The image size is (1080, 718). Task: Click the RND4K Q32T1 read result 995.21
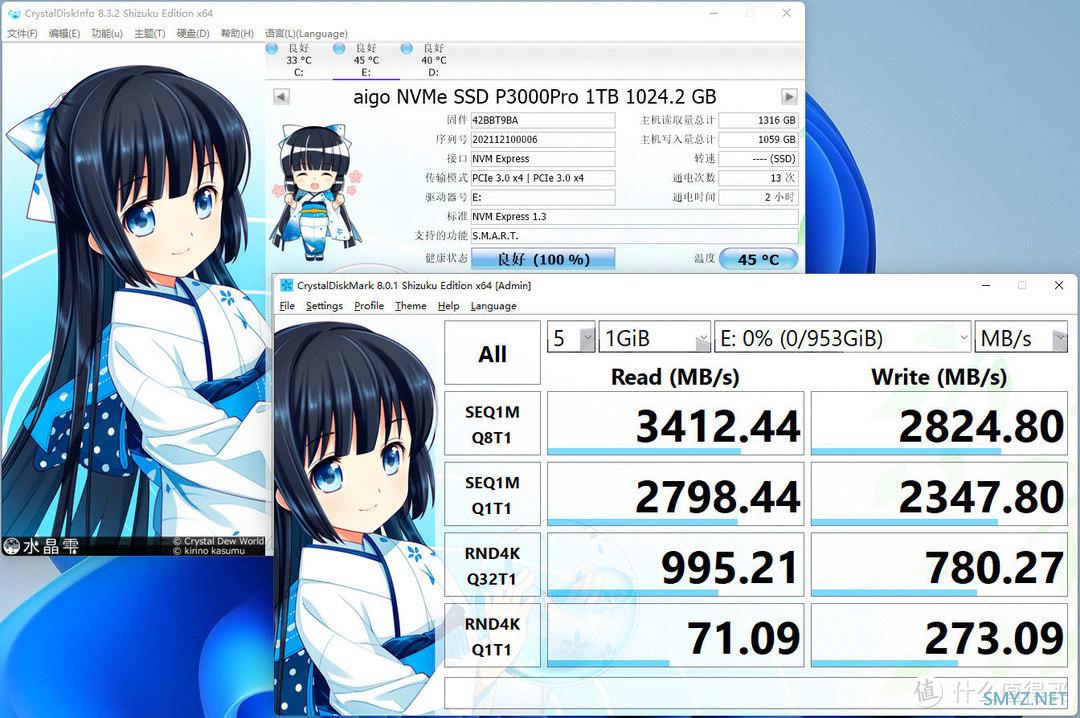676,565
